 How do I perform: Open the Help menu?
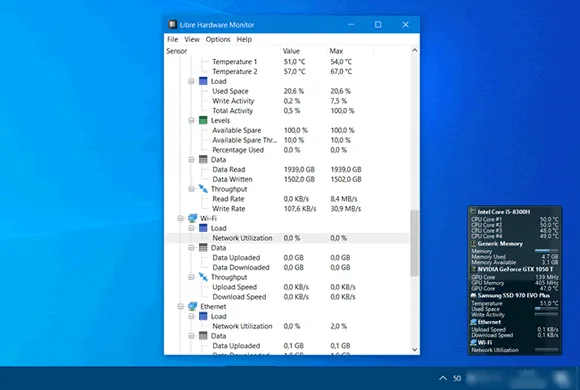244,39
